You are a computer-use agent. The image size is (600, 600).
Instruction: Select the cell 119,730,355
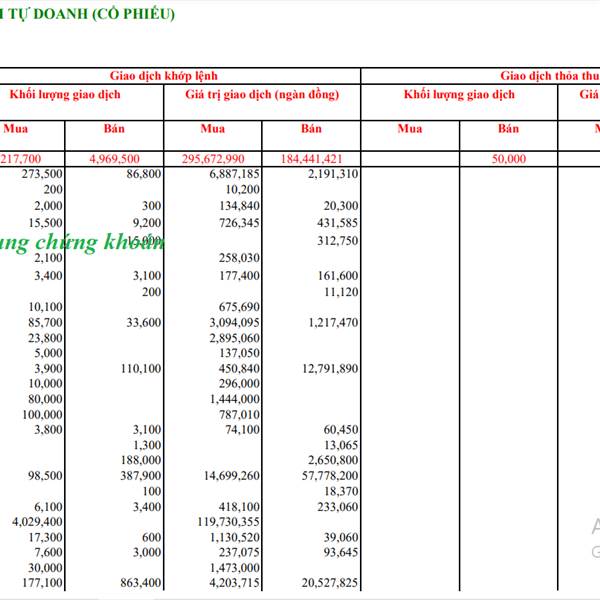pos(228,522)
